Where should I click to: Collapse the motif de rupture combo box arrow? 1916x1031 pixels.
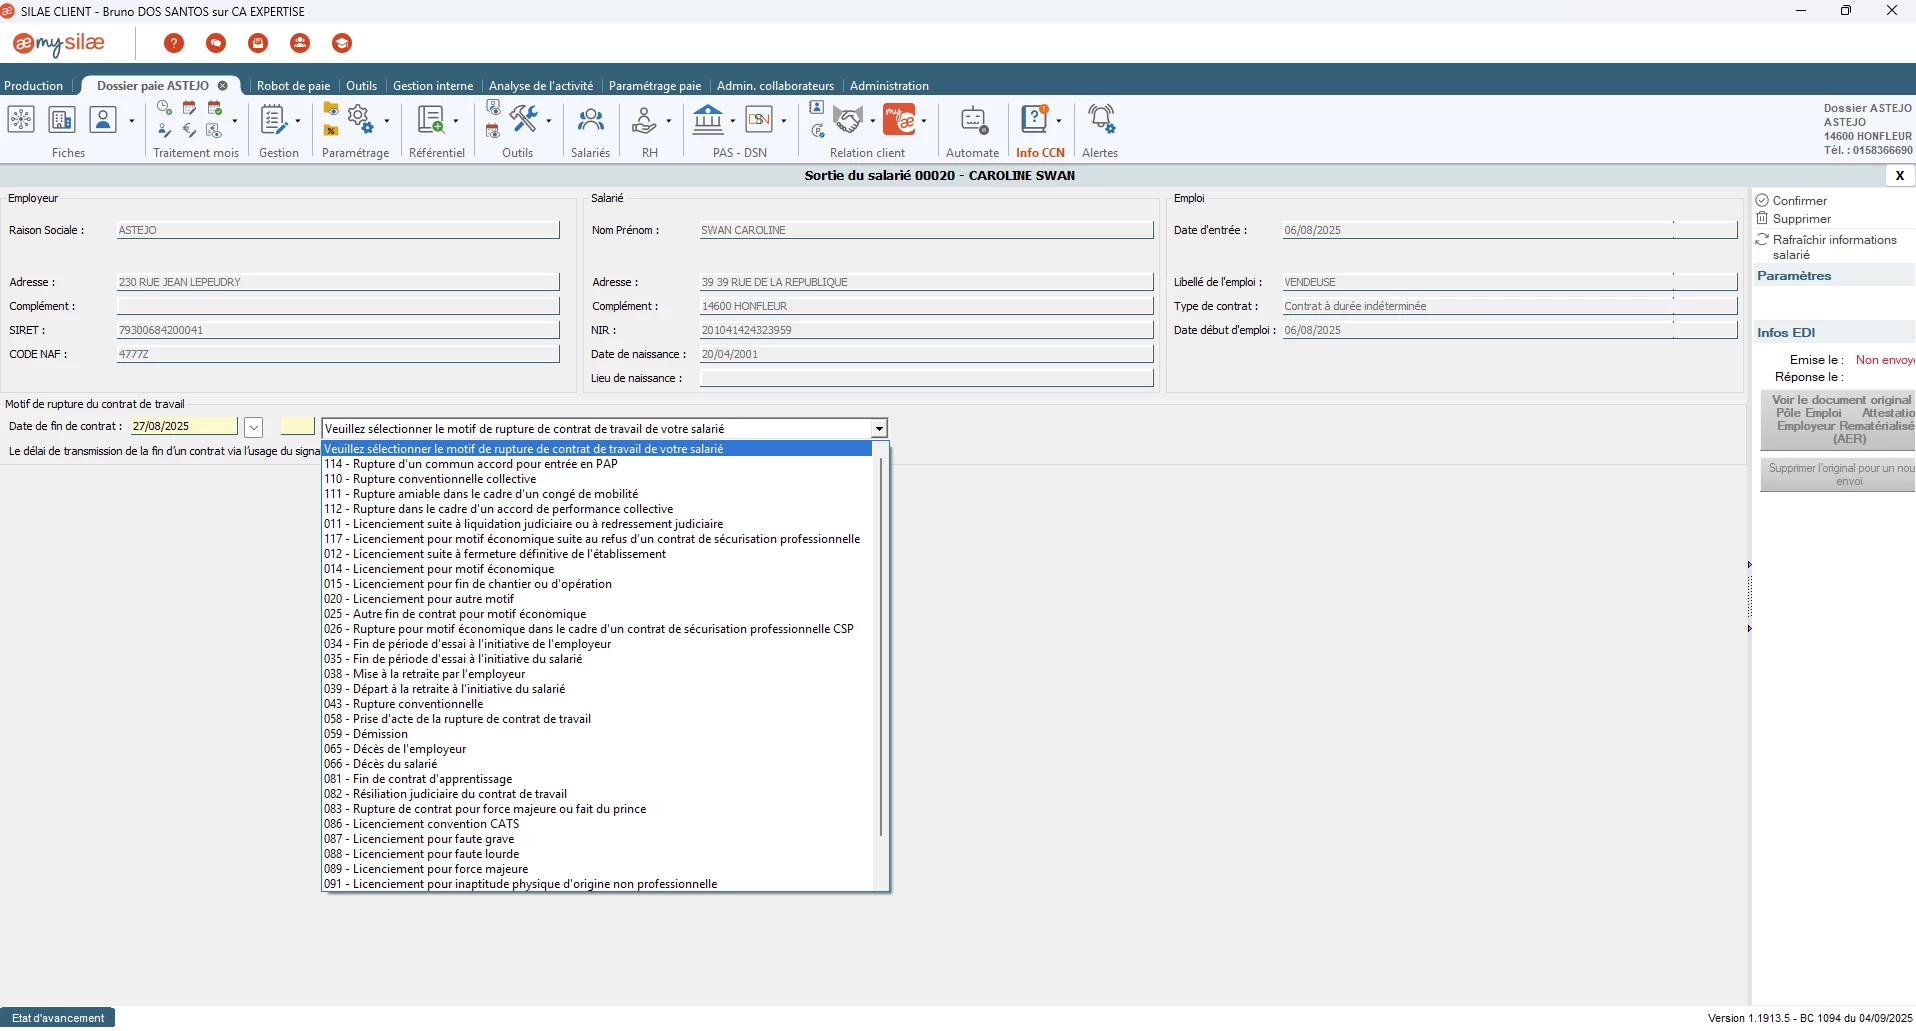tap(879, 429)
